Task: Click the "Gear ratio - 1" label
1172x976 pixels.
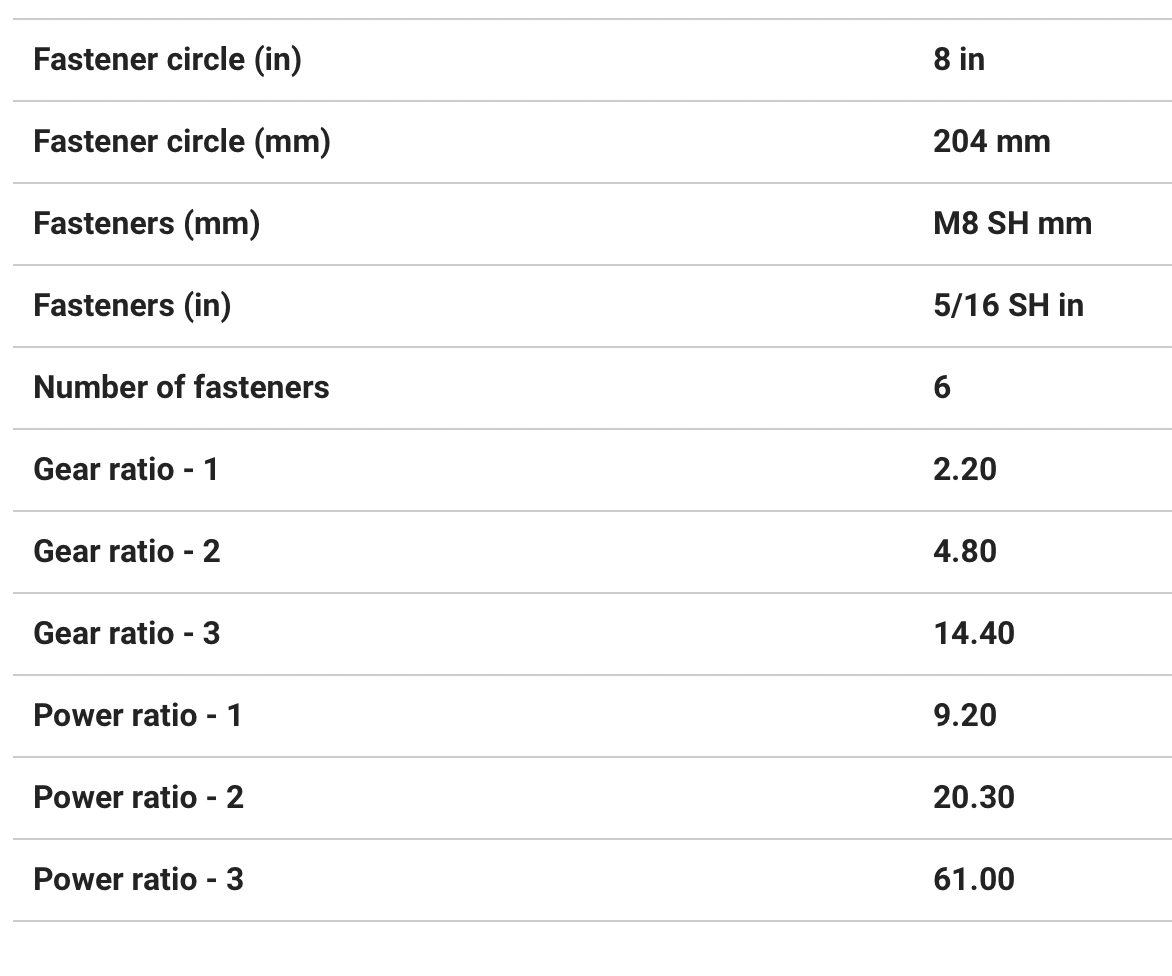Action: pos(125,470)
